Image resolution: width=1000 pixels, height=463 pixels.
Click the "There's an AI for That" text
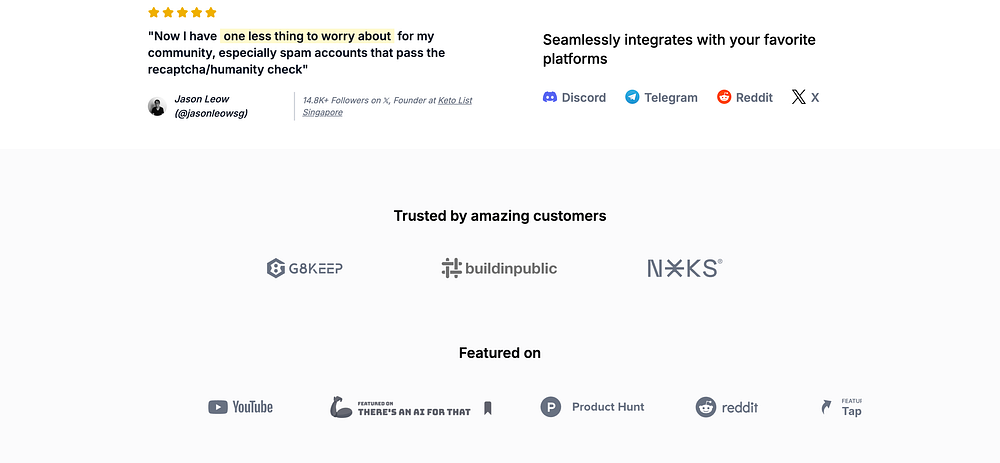click(414, 411)
